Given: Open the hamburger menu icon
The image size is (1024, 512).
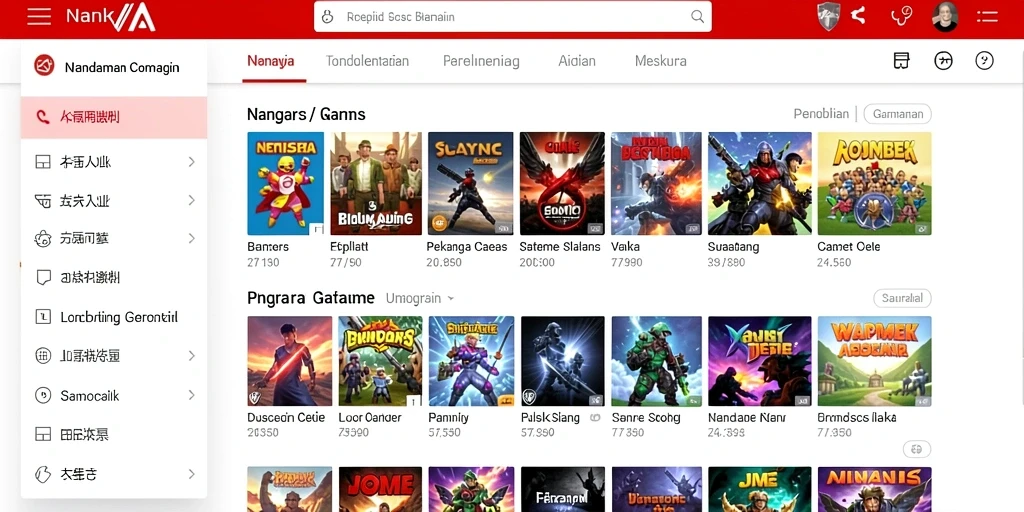Looking at the screenshot, I should 39,16.
